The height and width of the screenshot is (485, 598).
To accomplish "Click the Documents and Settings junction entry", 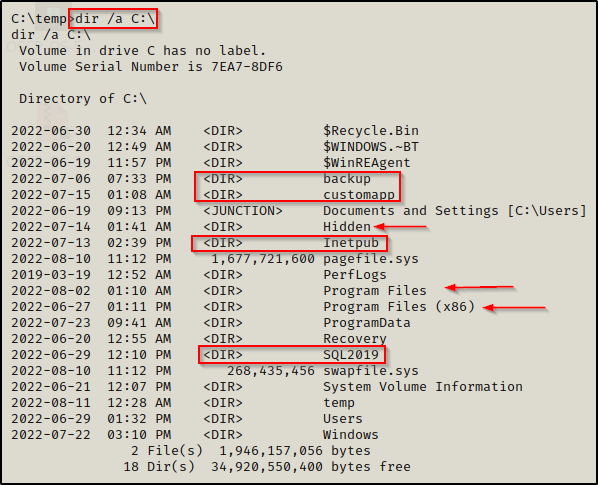I will coord(299,210).
